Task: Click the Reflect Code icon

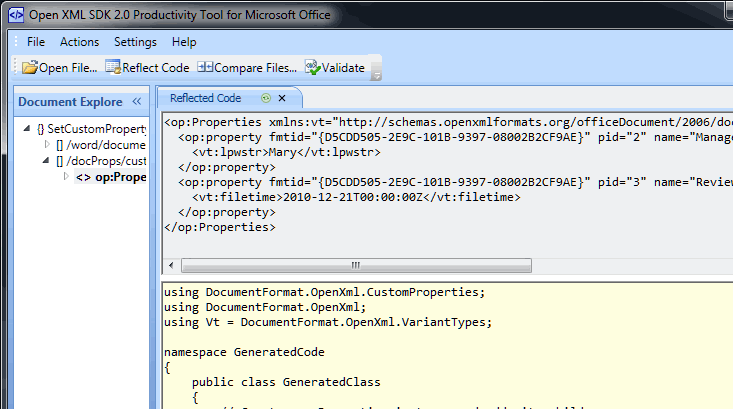Action: pos(113,67)
